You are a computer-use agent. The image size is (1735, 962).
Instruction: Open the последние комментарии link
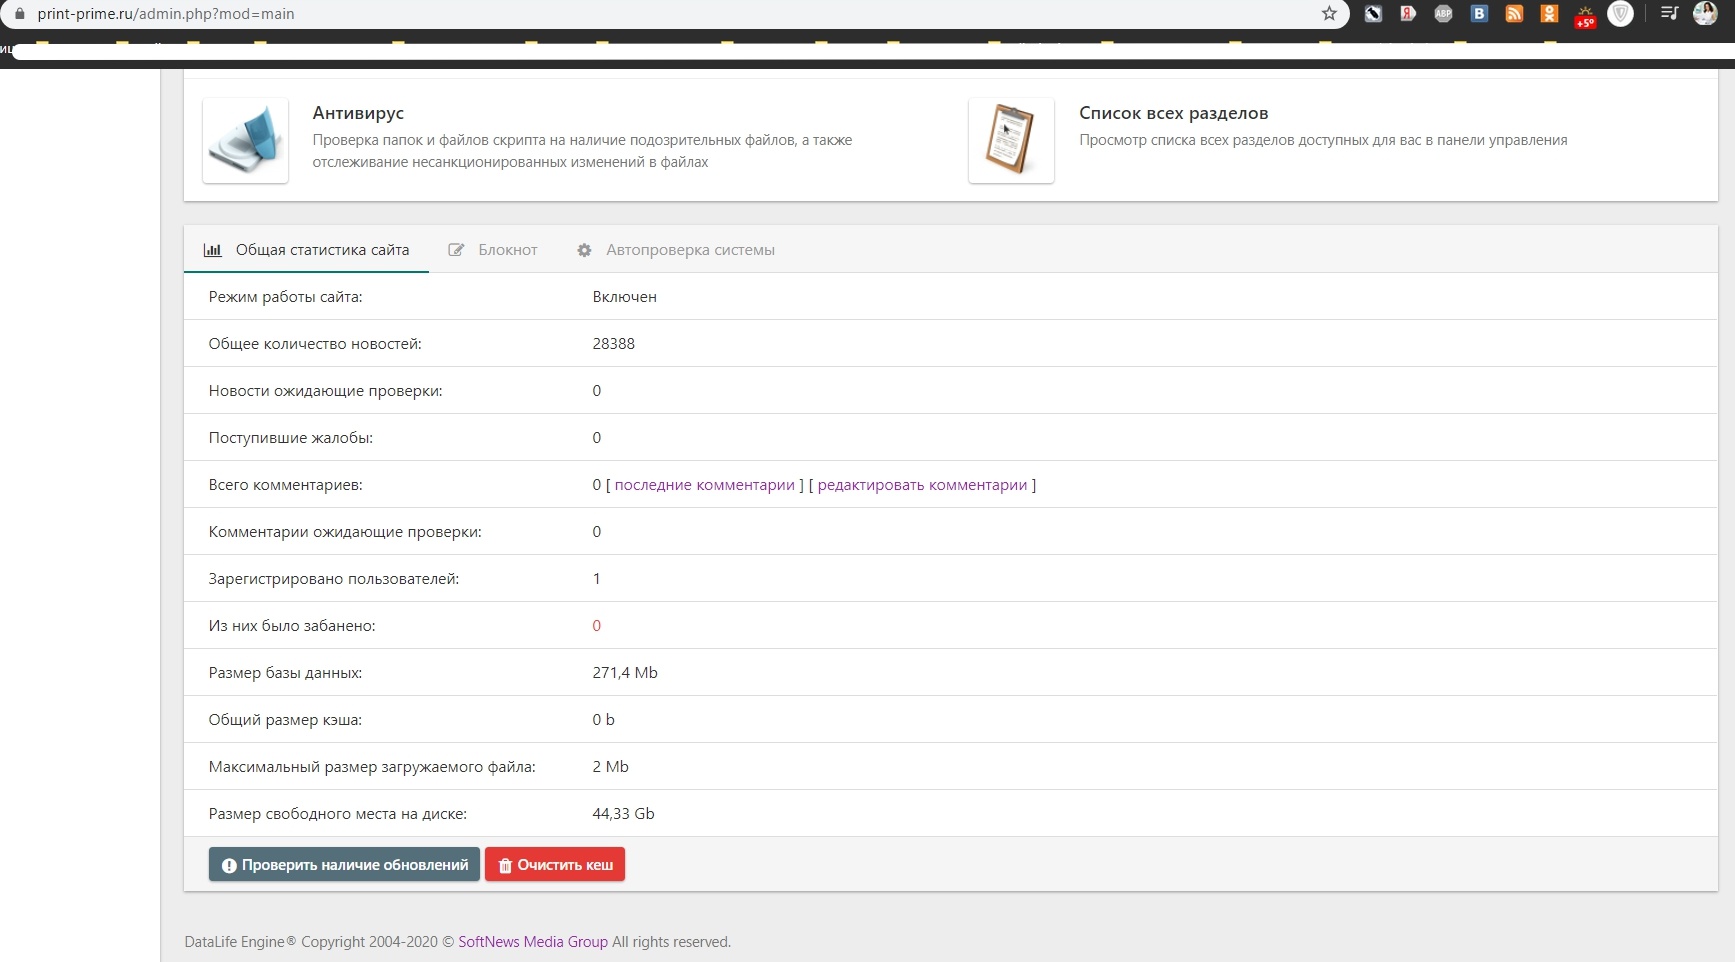[x=704, y=485]
